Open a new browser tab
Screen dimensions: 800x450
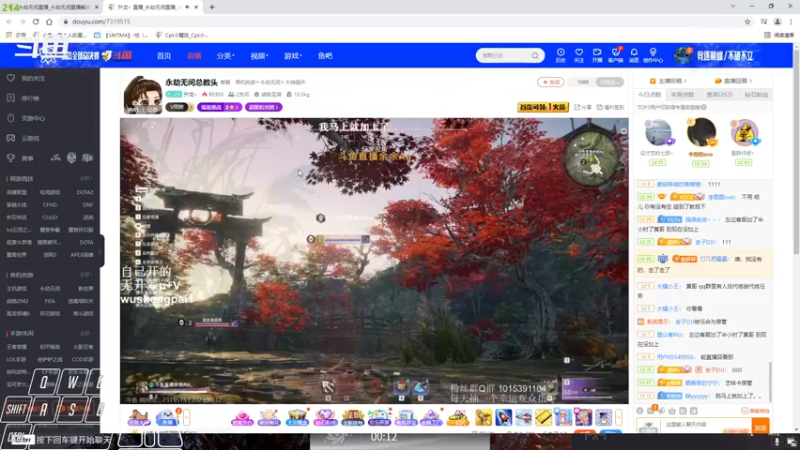pyautogui.click(x=212, y=7)
